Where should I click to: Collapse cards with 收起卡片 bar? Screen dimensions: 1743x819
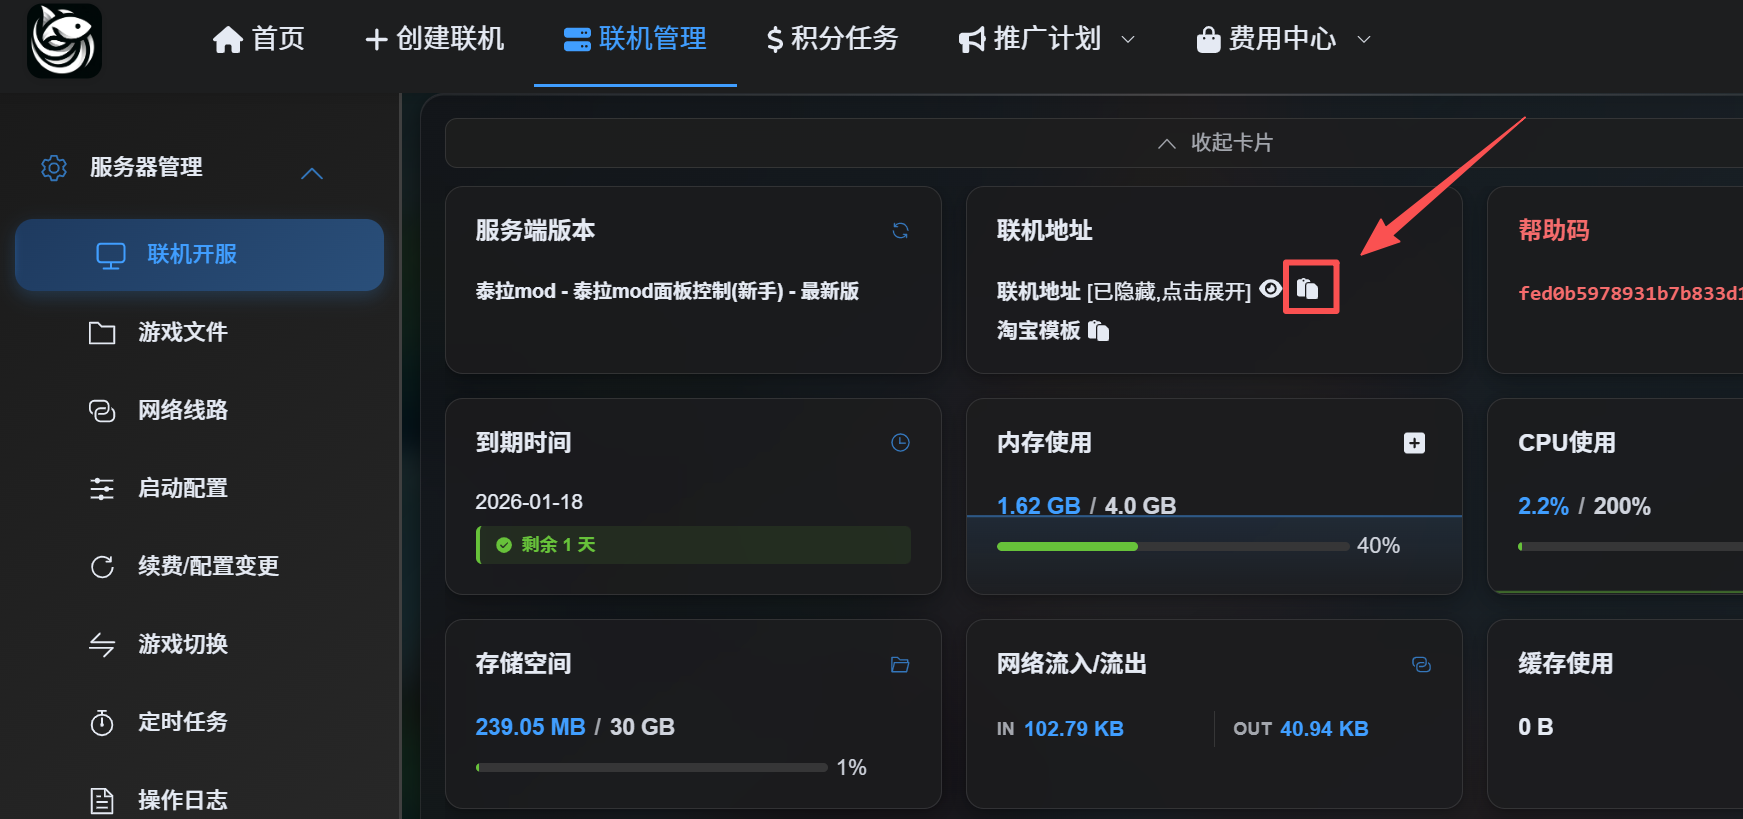point(1214,143)
